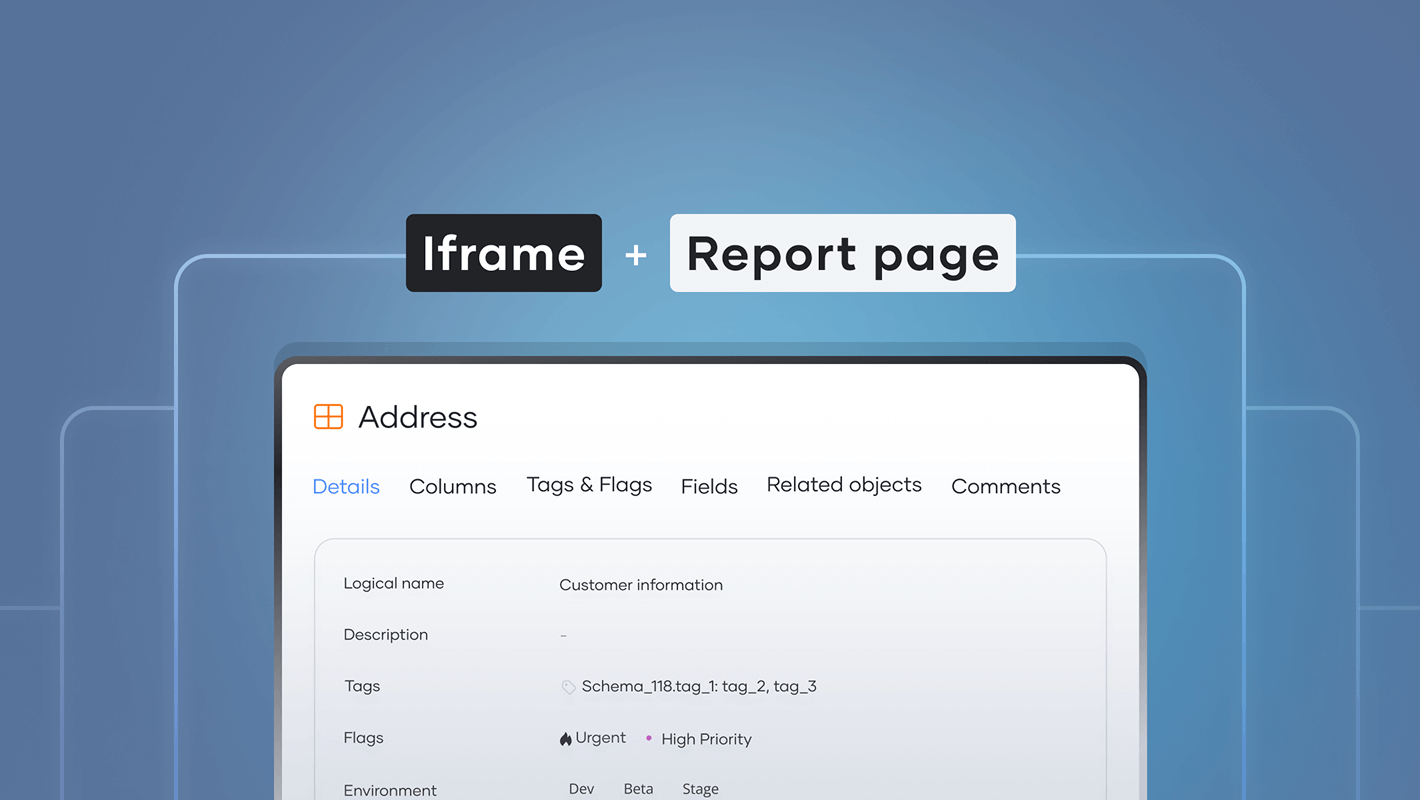Open the Related objects tab
The width and height of the screenshot is (1420, 800).
(x=844, y=486)
